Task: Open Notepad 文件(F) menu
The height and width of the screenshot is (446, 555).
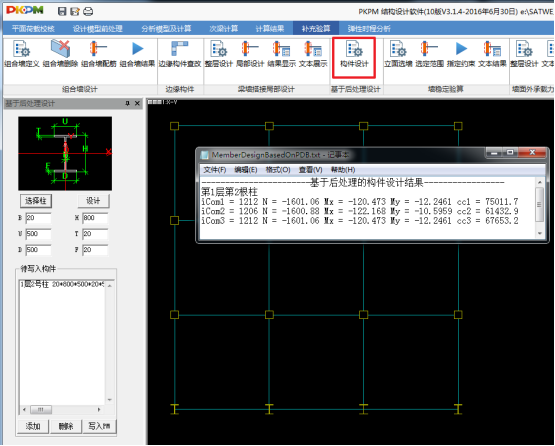Action: coord(214,170)
